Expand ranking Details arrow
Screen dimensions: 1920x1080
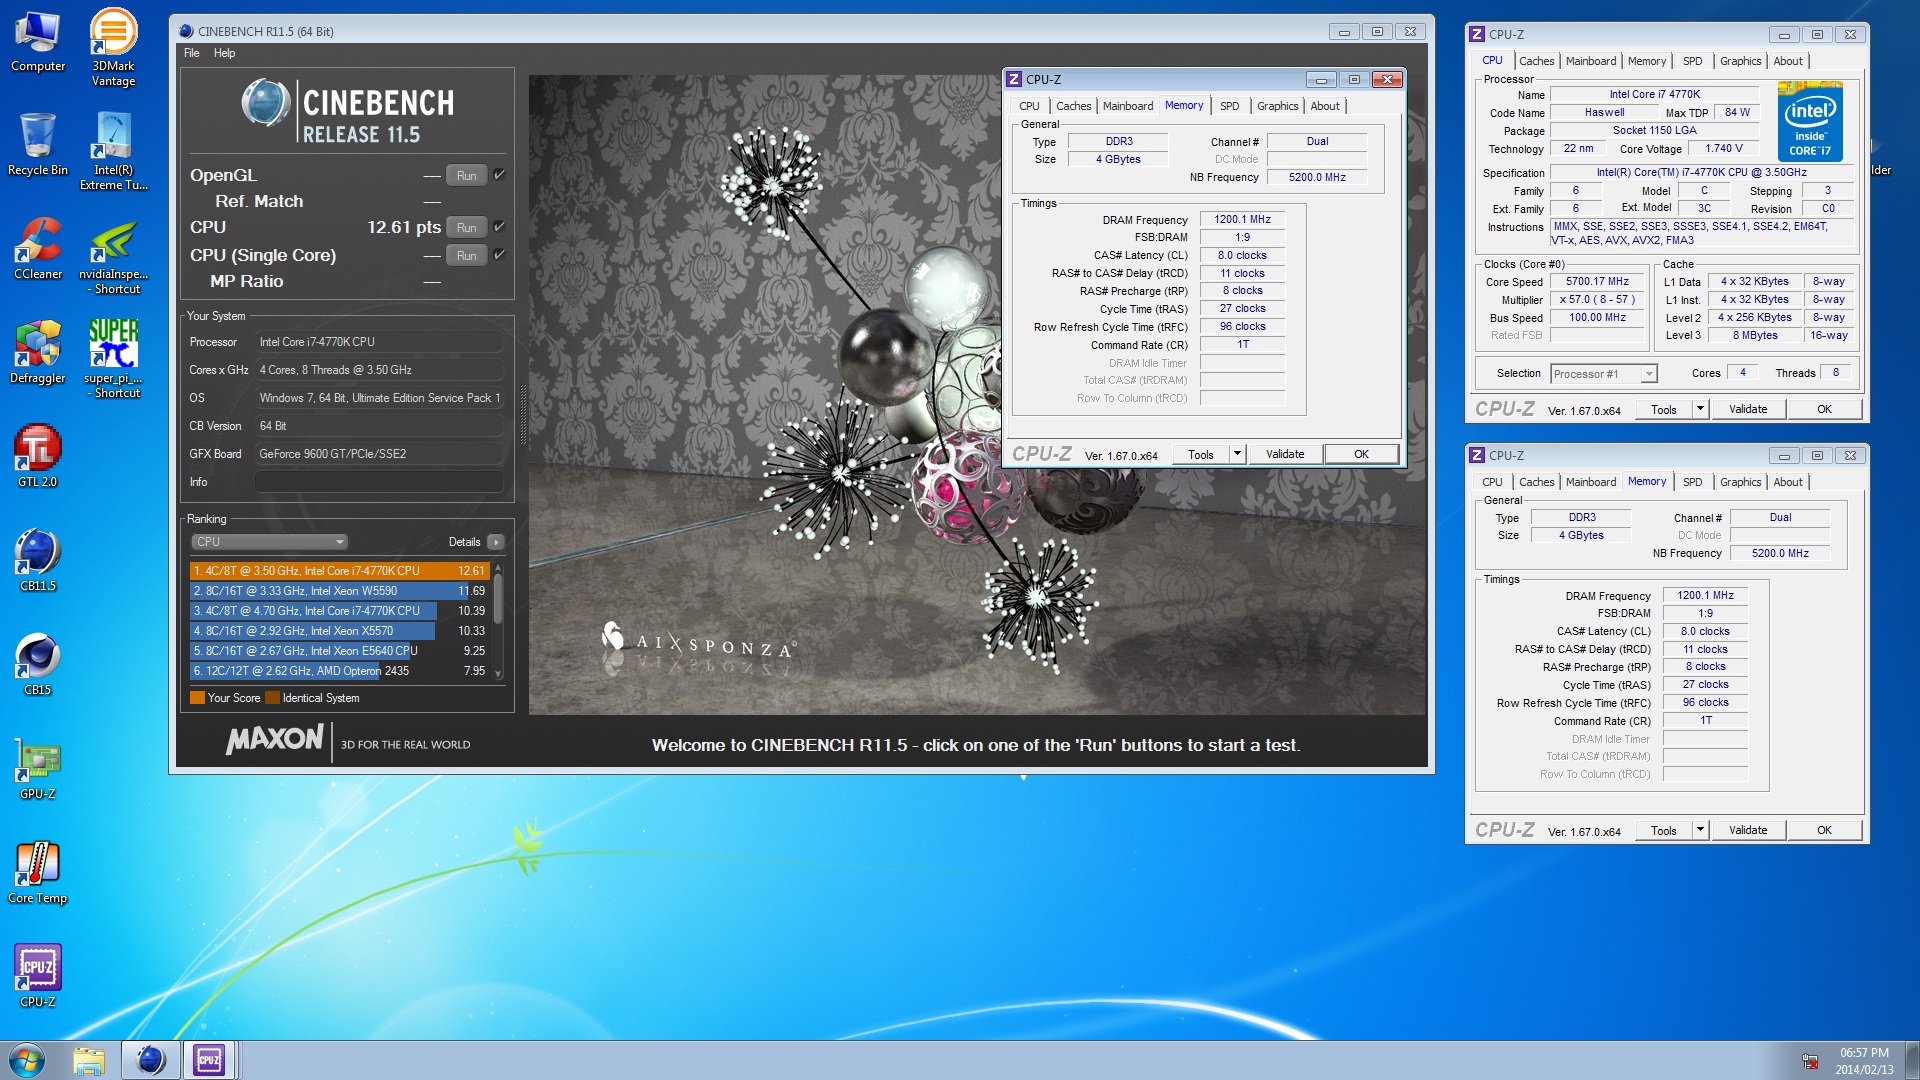click(495, 542)
